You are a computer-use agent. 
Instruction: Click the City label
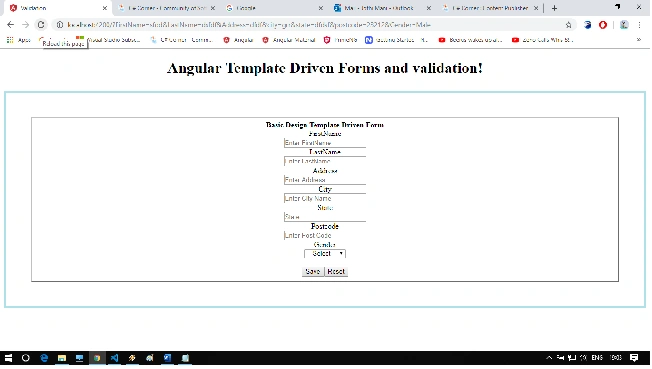point(325,189)
